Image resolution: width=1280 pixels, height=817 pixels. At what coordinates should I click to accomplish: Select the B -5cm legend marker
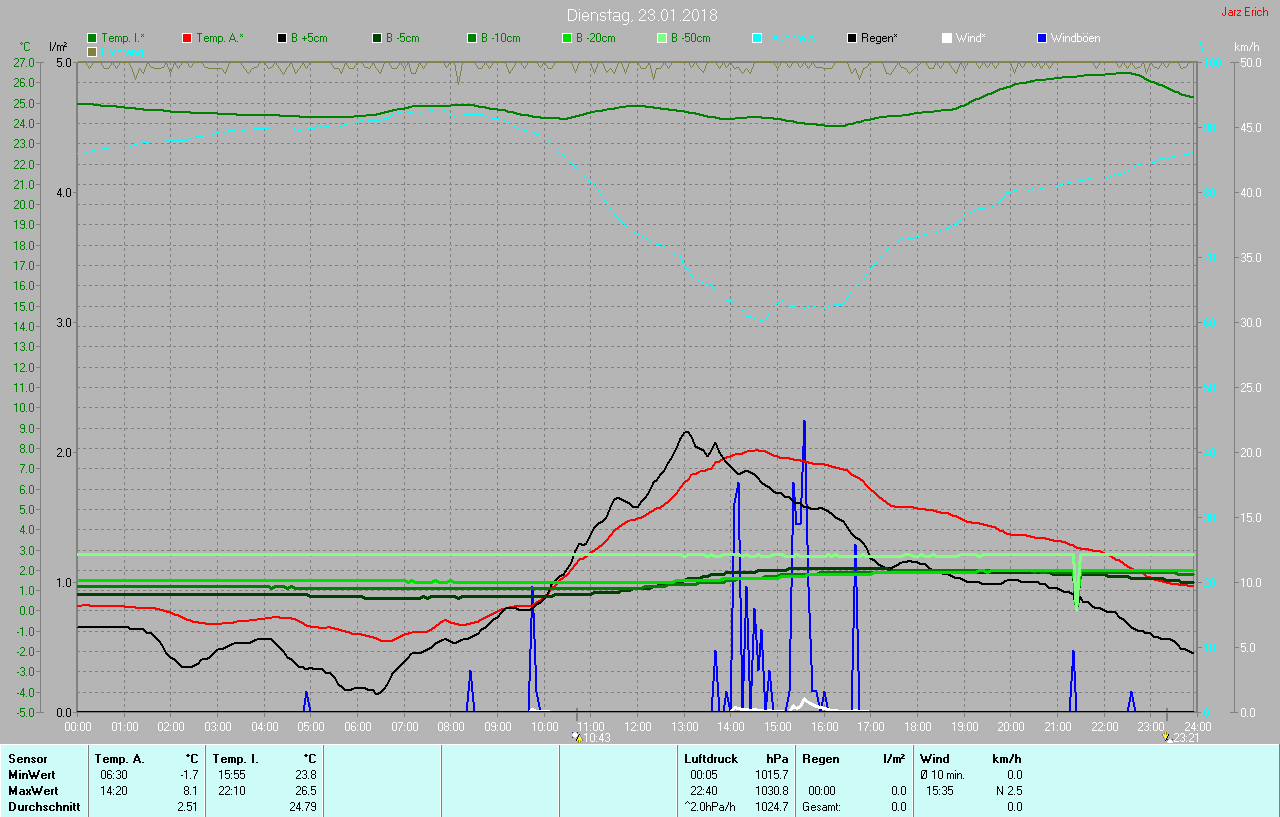tap(377, 38)
